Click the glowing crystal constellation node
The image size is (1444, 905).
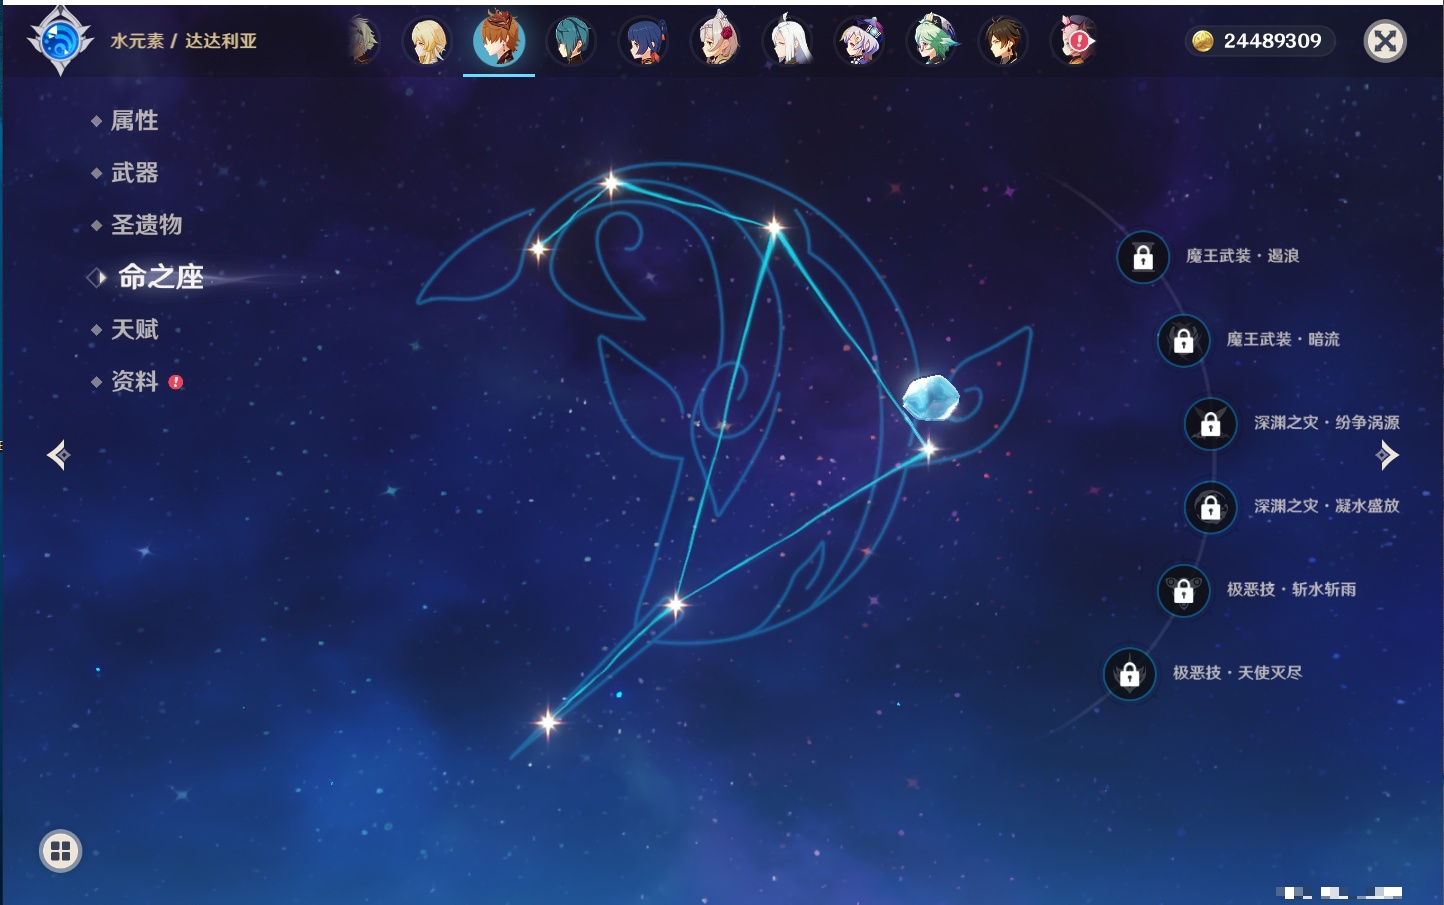tap(930, 398)
